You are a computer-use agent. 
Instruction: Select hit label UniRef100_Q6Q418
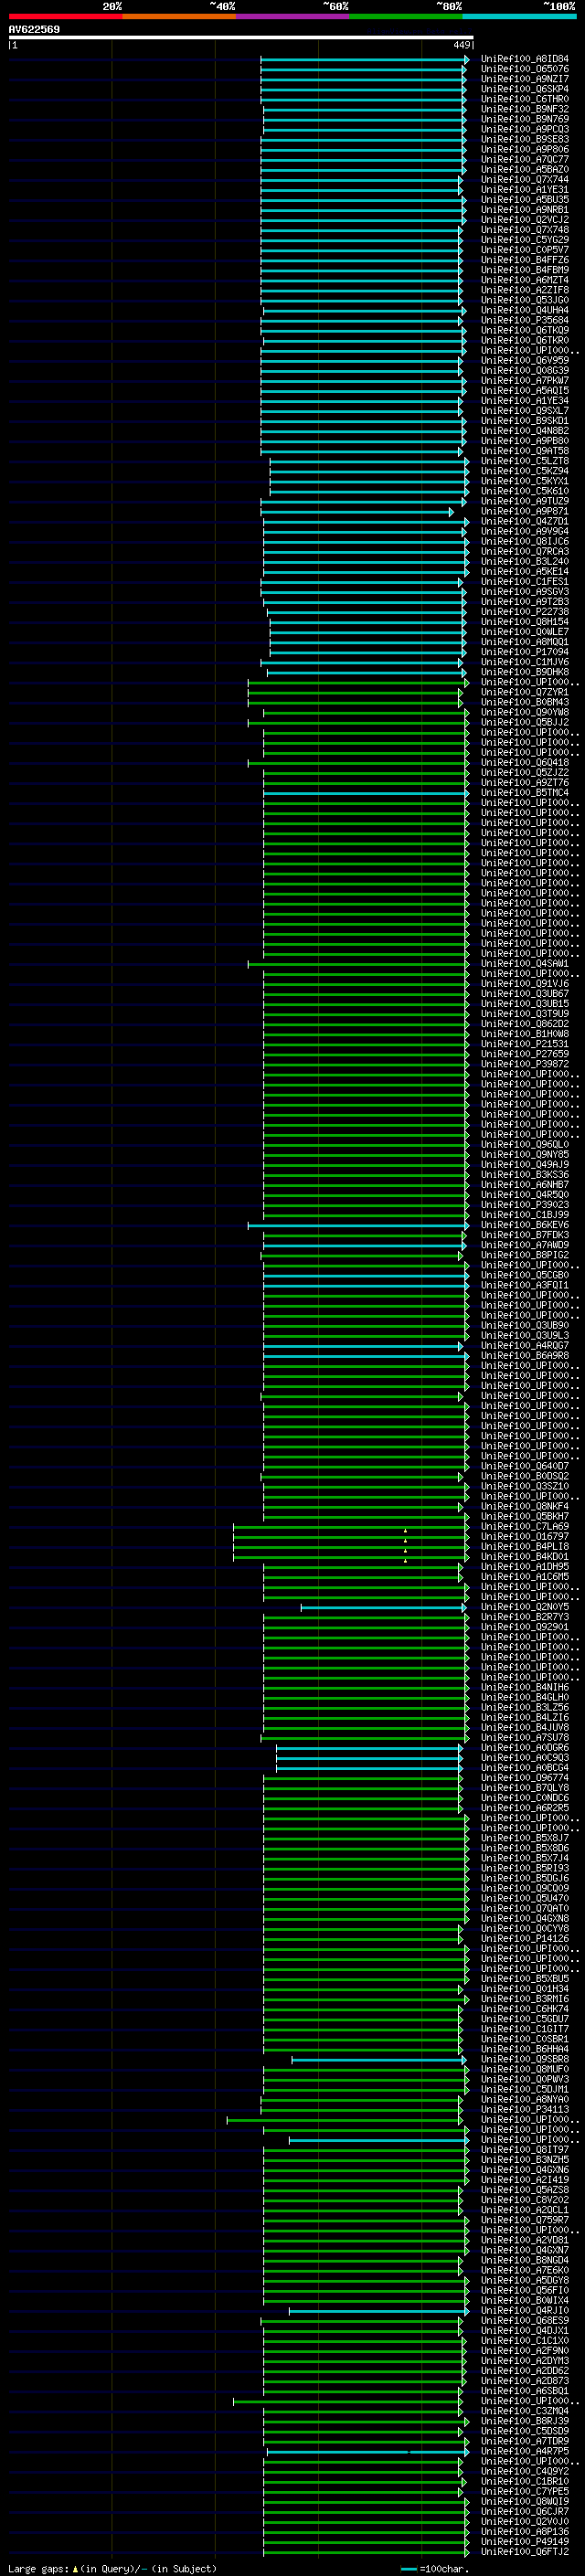click(525, 763)
